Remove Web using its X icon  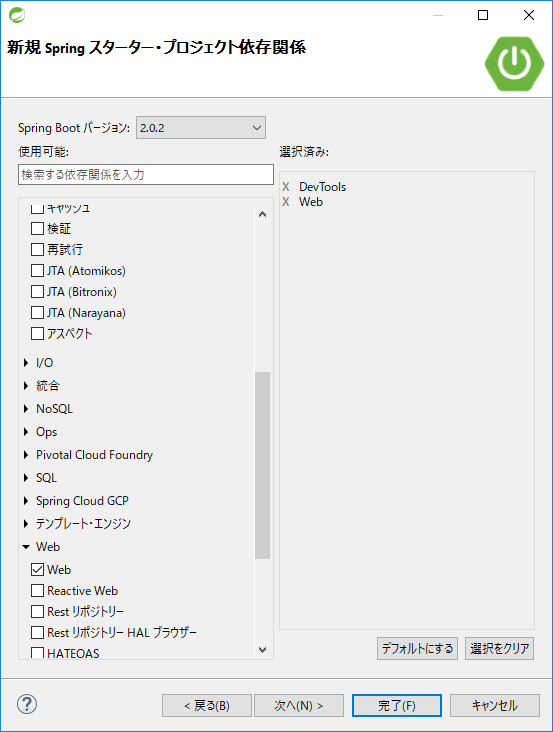coord(286,202)
